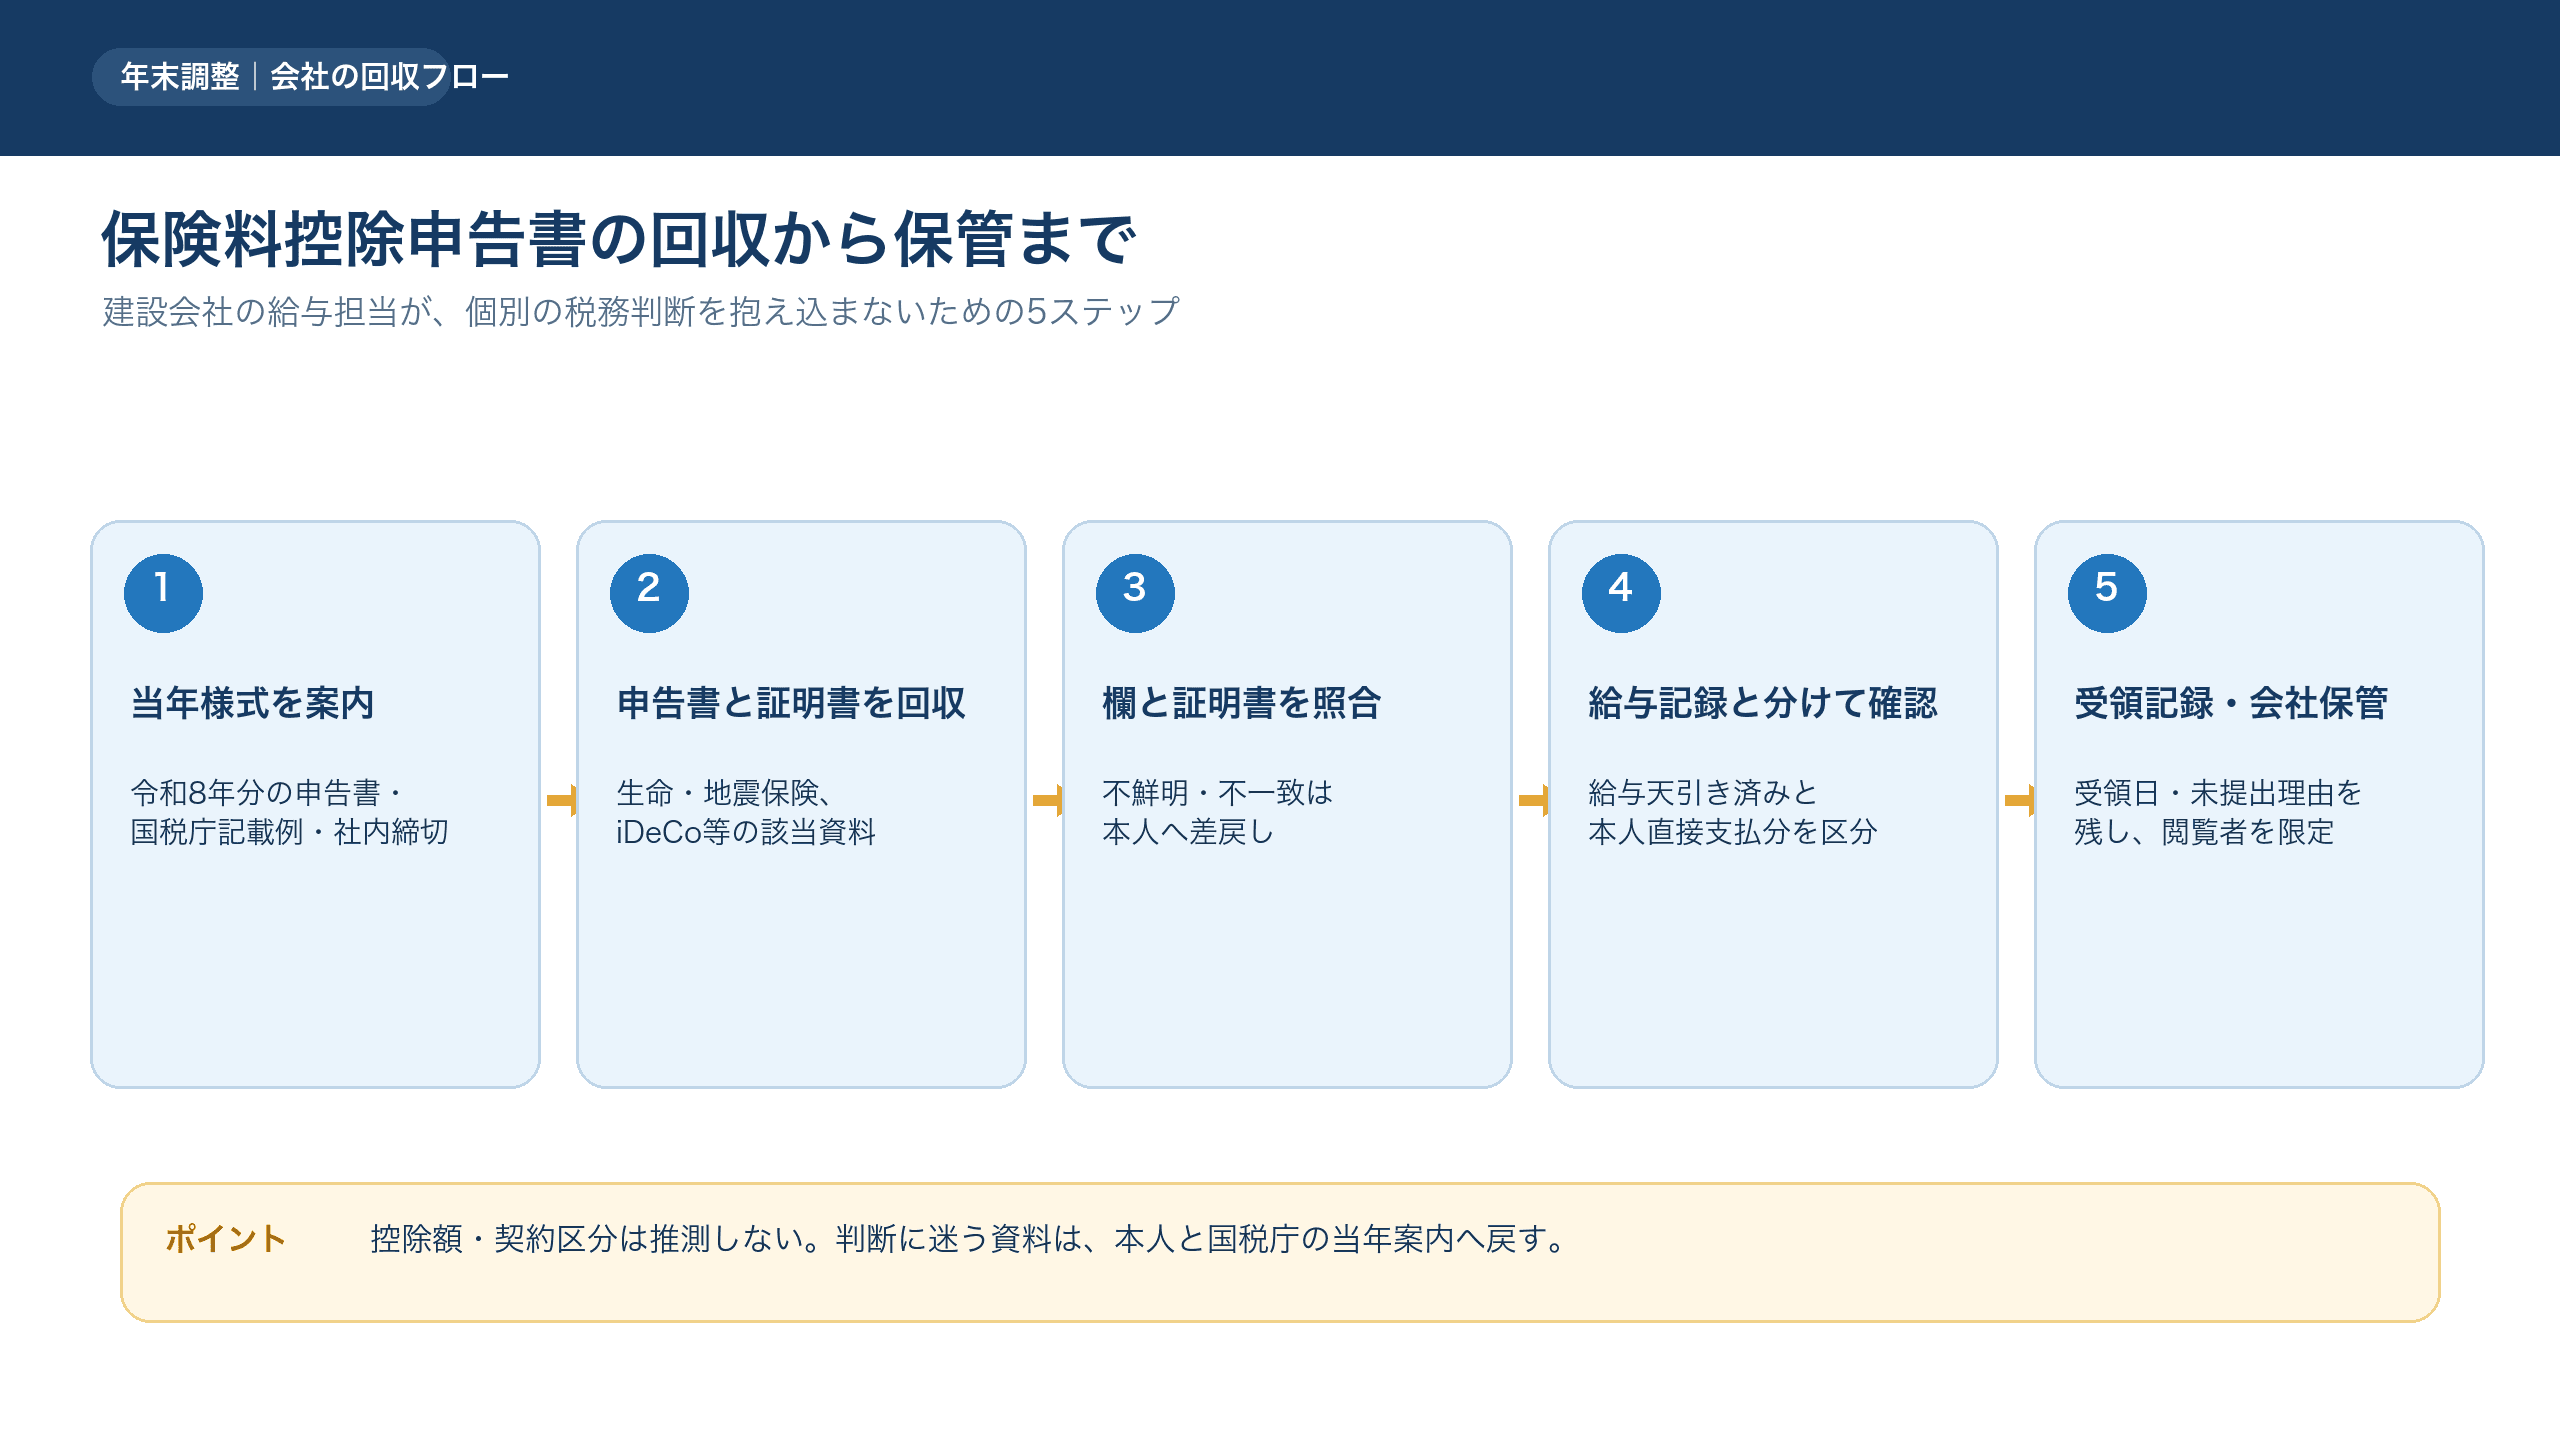Click the step number 4 circle
Screen dimensions: 2560x1440
1621,593
